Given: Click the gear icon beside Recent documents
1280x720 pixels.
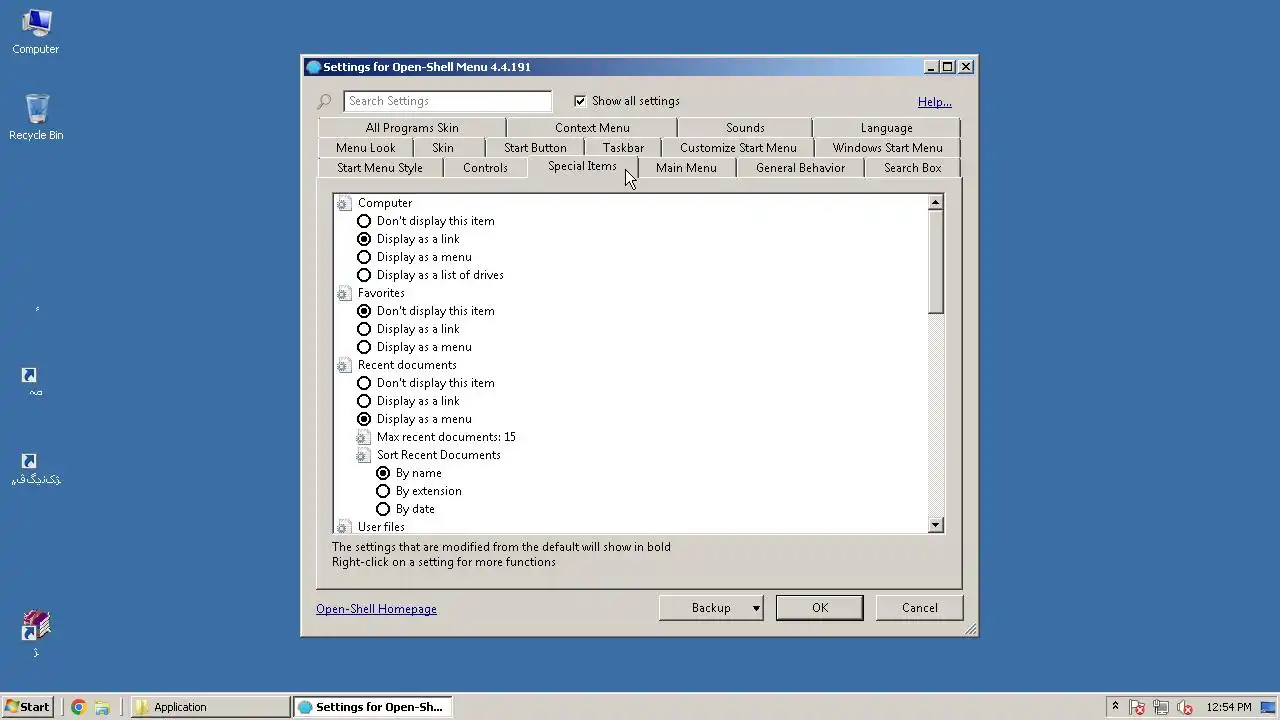Looking at the screenshot, I should (x=344, y=365).
